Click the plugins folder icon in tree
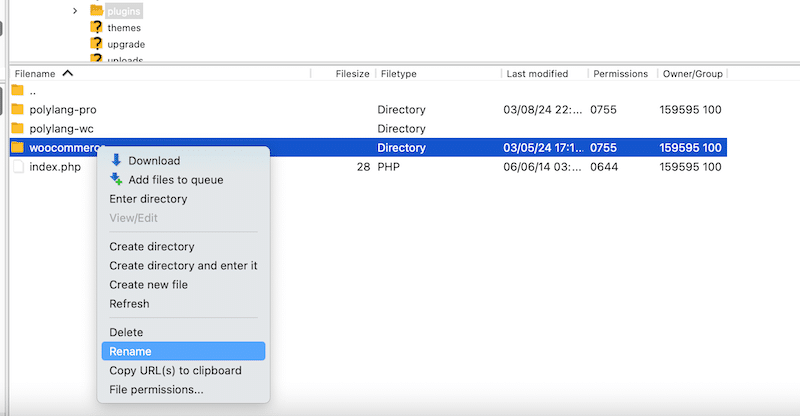This screenshot has height=416, width=800. pos(97,11)
